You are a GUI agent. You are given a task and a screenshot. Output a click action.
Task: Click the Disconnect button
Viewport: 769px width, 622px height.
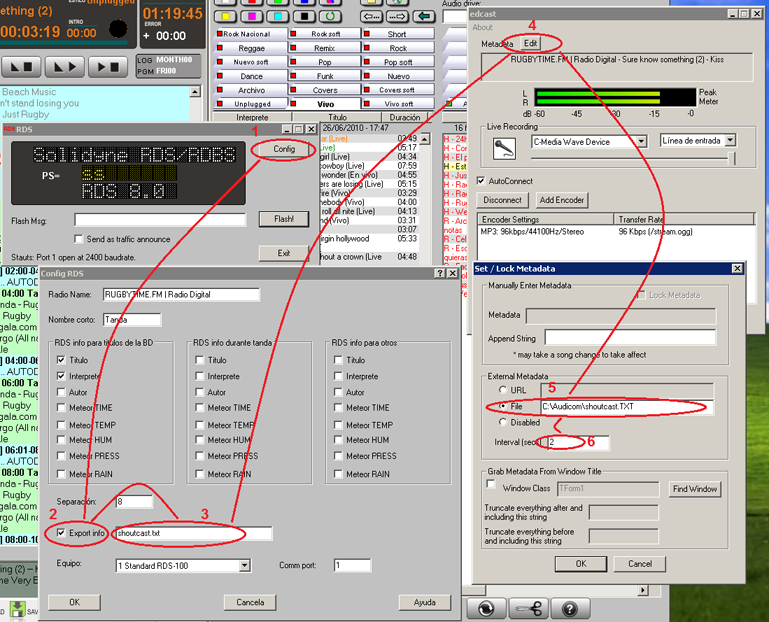502,200
